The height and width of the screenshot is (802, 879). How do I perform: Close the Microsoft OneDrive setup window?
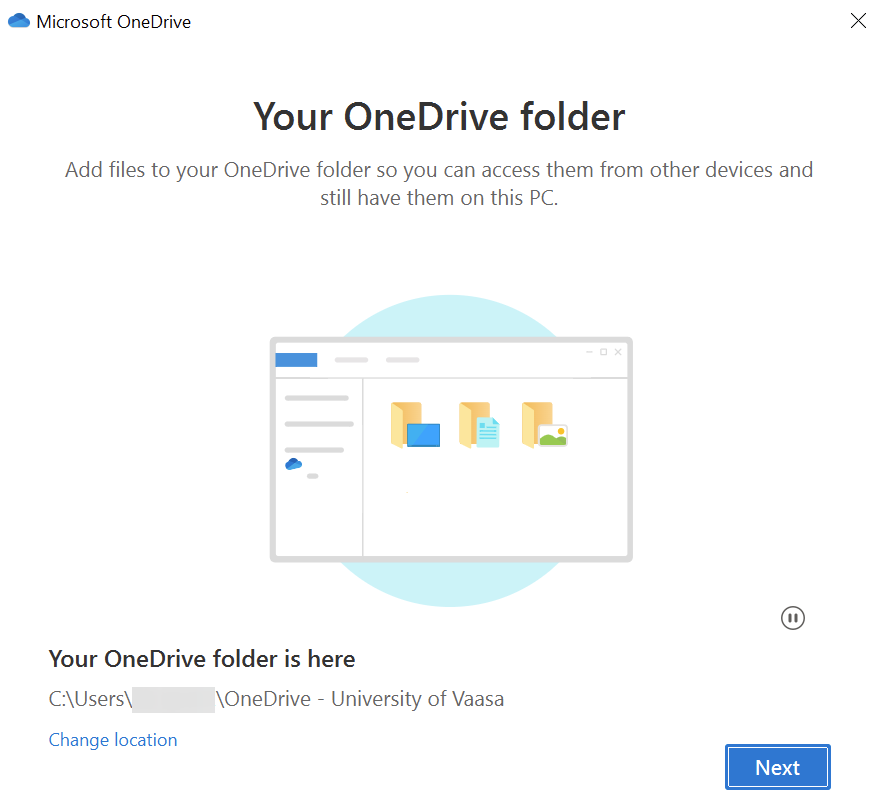(857, 21)
